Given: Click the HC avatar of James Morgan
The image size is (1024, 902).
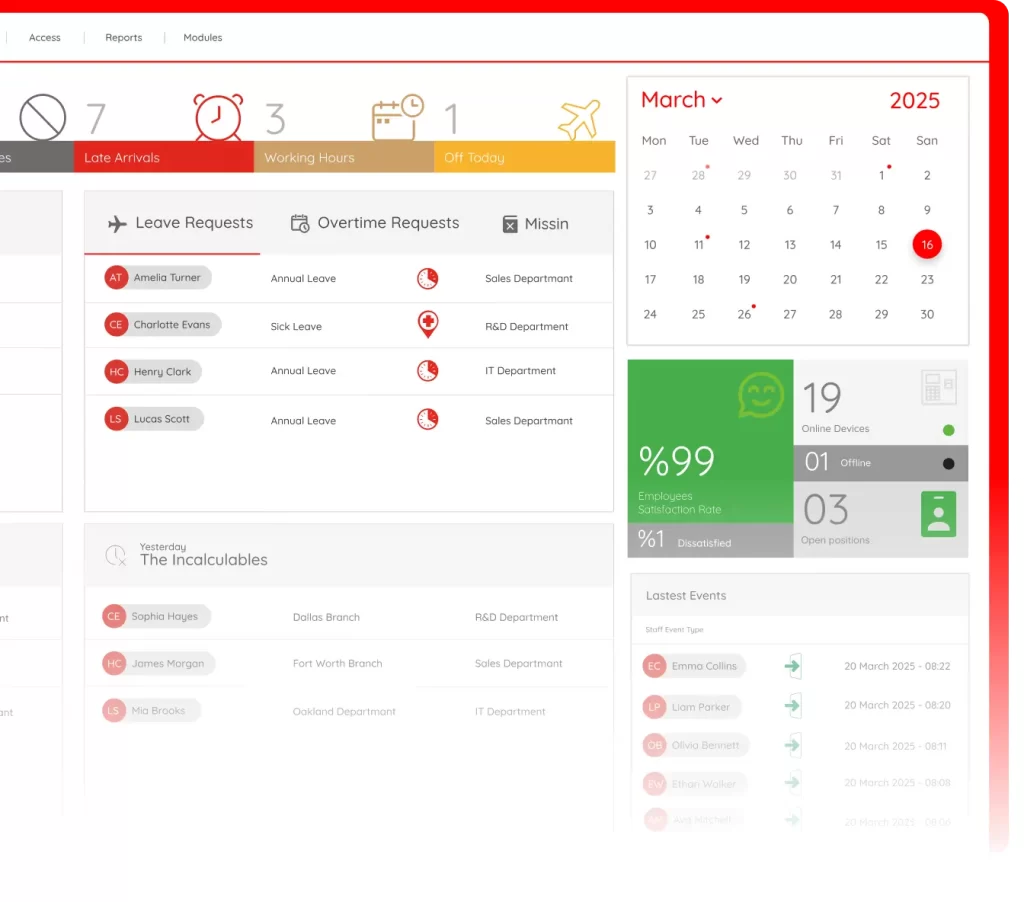Looking at the screenshot, I should [x=114, y=664].
